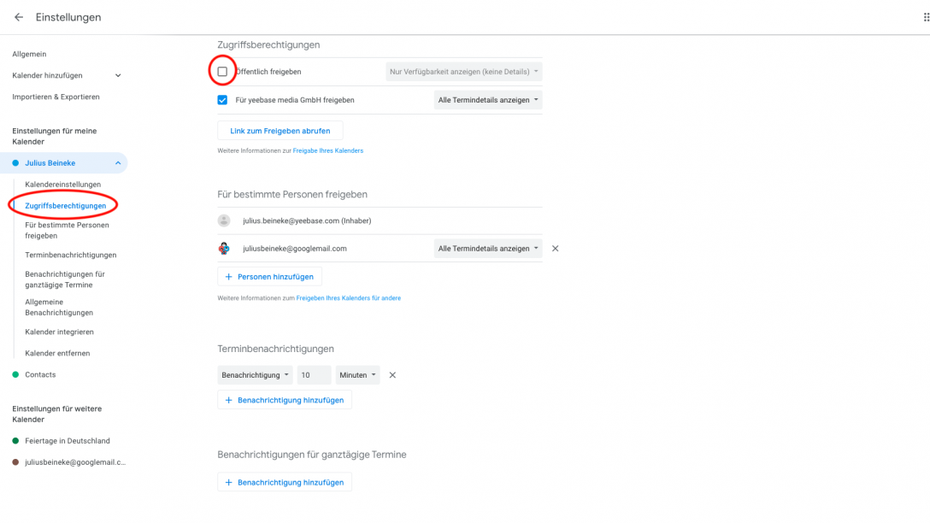Viewport: 930px width, 523px height.
Task: Open the Google apps grid icon
Action: pyautogui.click(x=925, y=17)
